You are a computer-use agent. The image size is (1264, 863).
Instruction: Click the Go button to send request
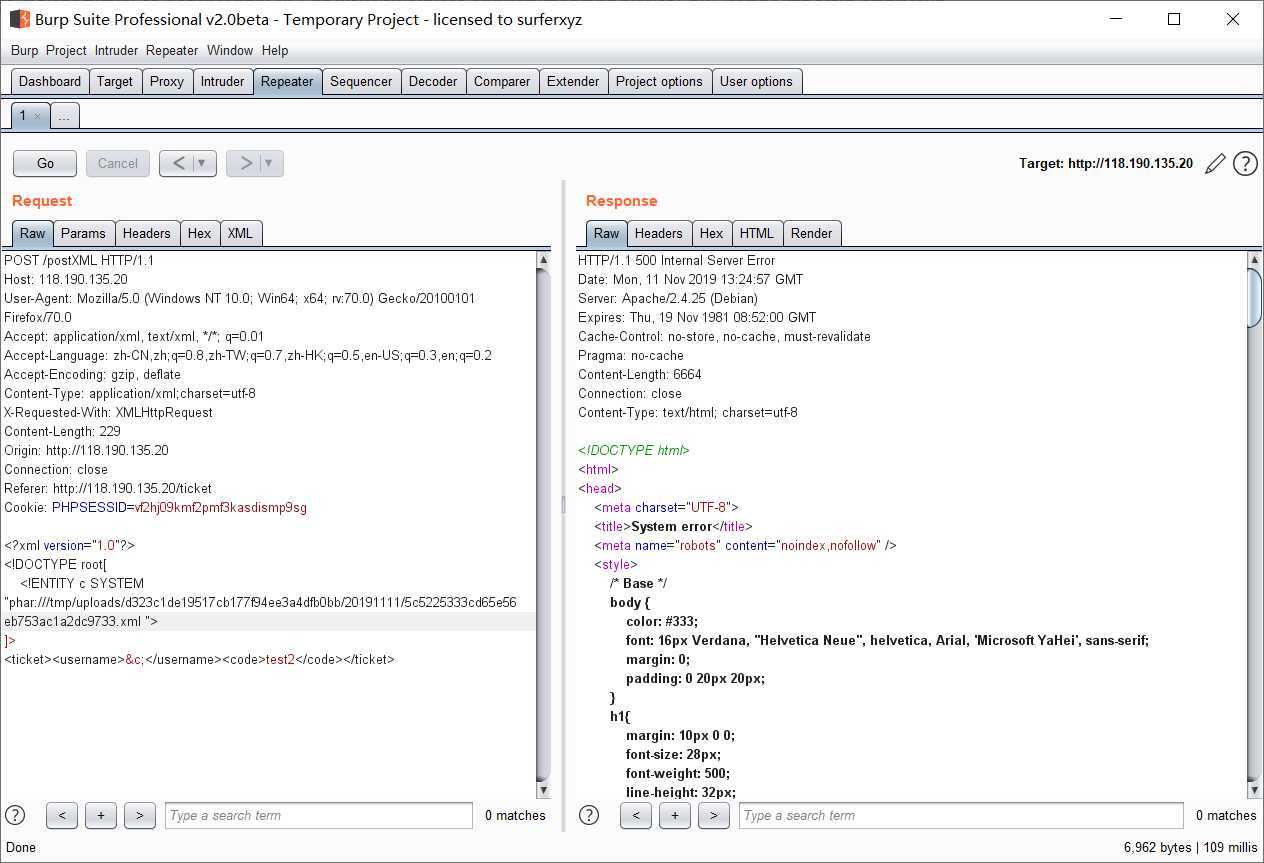tap(45, 163)
